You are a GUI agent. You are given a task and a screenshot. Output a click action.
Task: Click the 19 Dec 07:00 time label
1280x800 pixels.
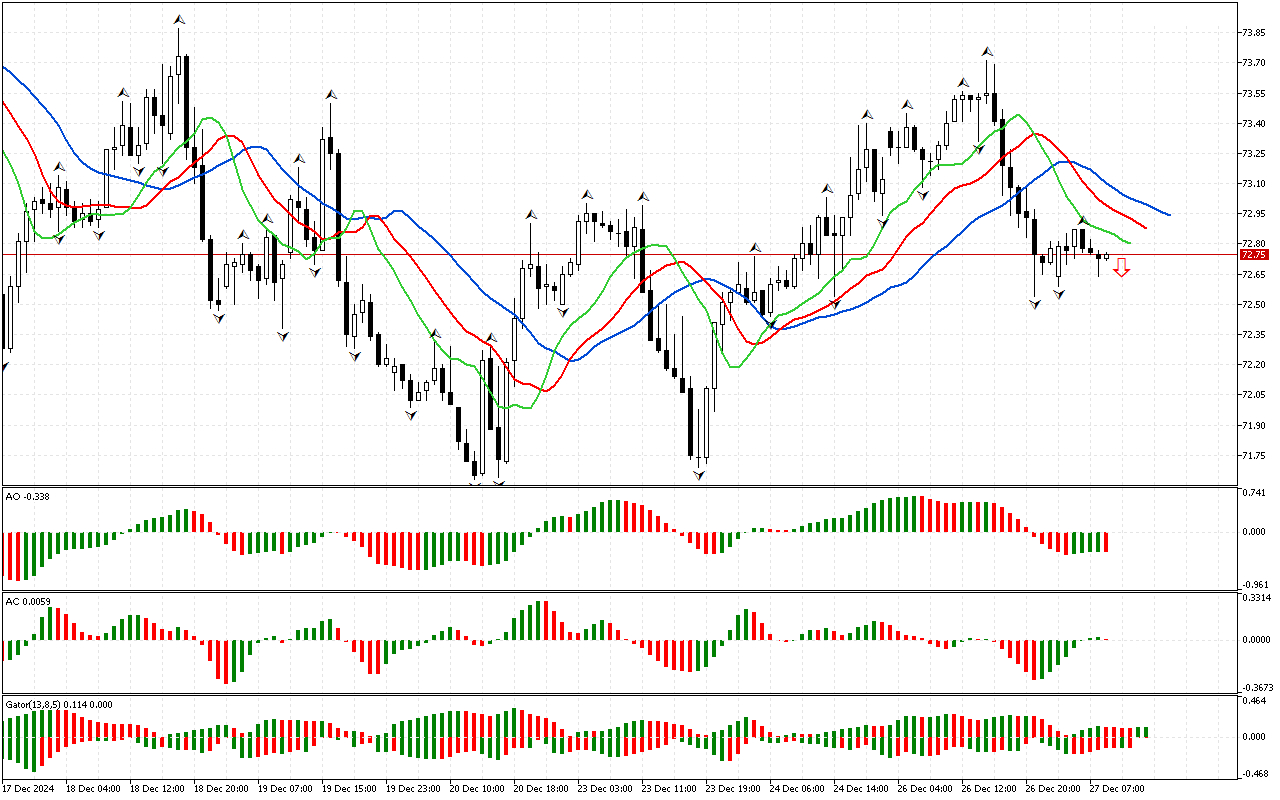(285, 788)
